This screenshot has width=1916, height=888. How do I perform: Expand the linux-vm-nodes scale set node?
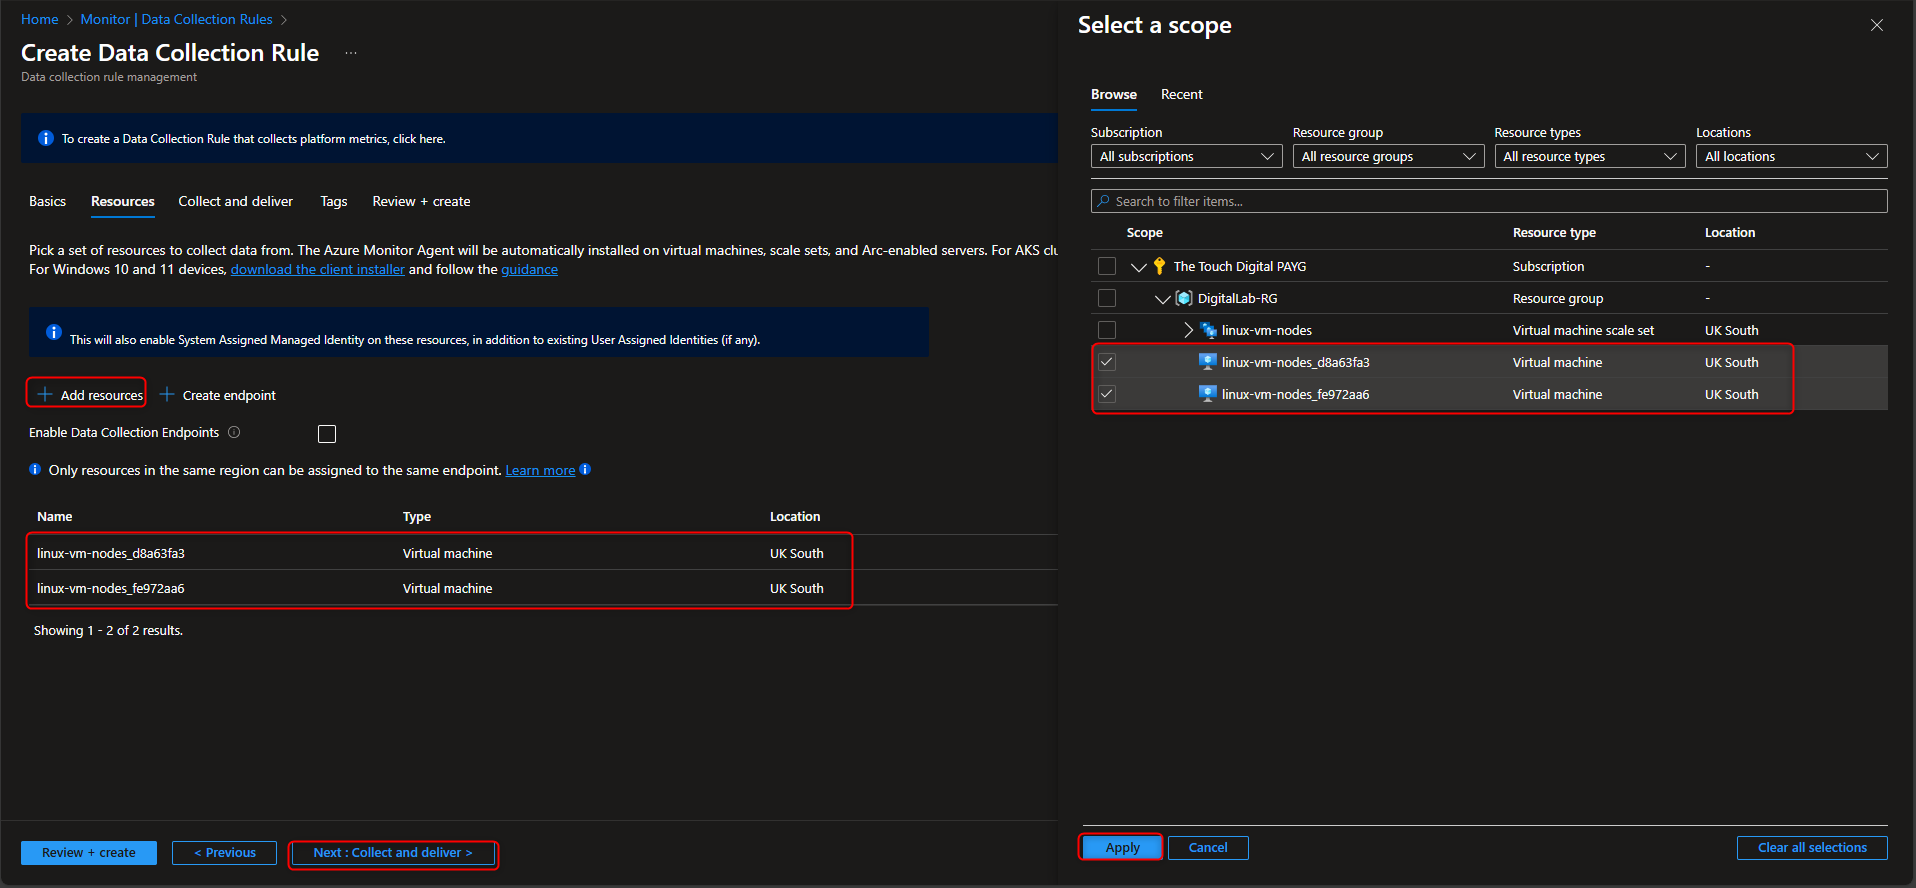pos(1188,330)
